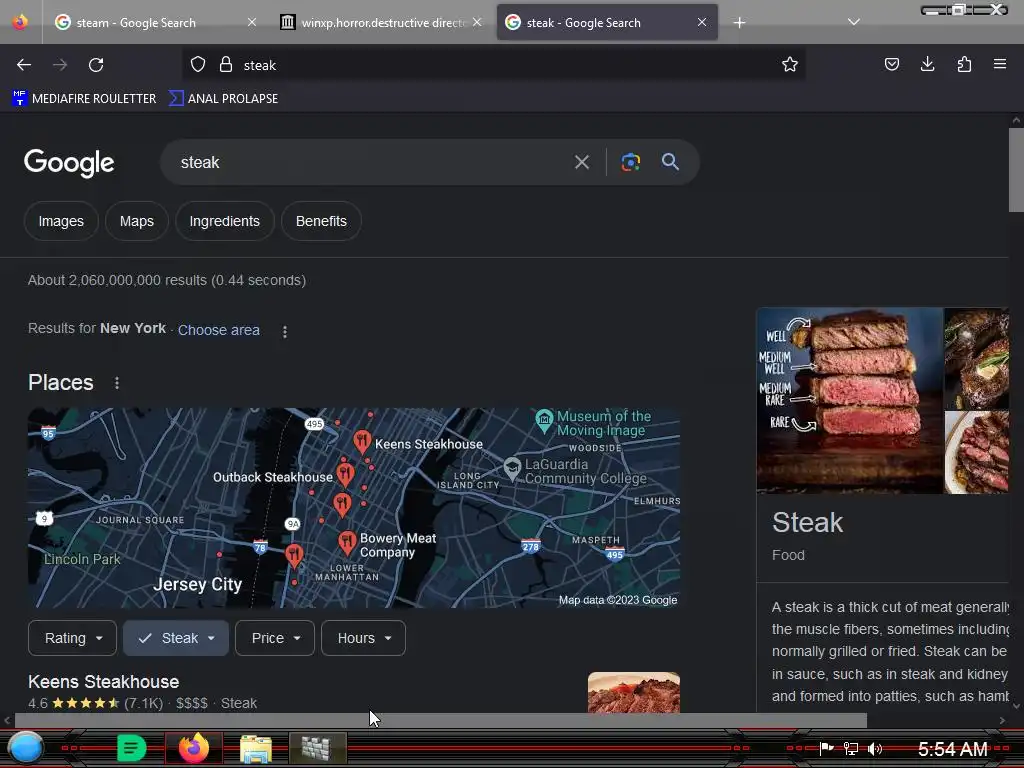The width and height of the screenshot is (1024, 768).
Task: Open Save to Pocket icon
Action: pos(891,64)
